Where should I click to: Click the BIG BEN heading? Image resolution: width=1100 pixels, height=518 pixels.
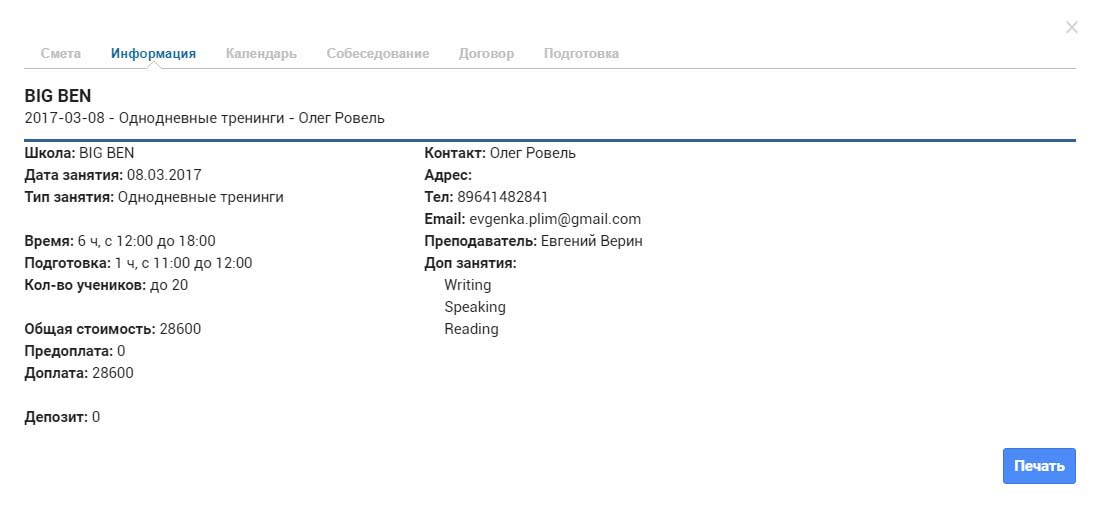[58, 96]
